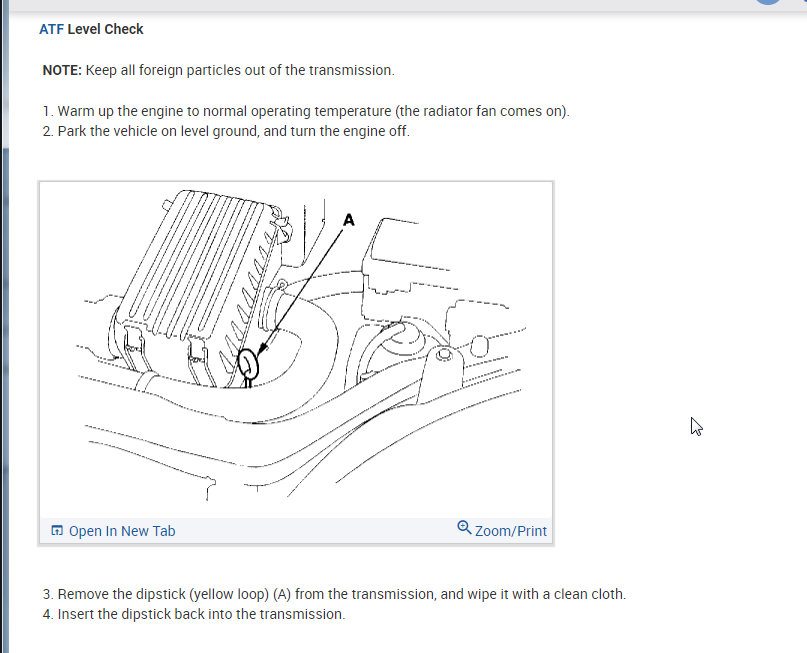Click step 3 'Remove the dipstick (yellow loop)'
Image resolution: width=807 pixels, height=653 pixels.
(x=334, y=594)
